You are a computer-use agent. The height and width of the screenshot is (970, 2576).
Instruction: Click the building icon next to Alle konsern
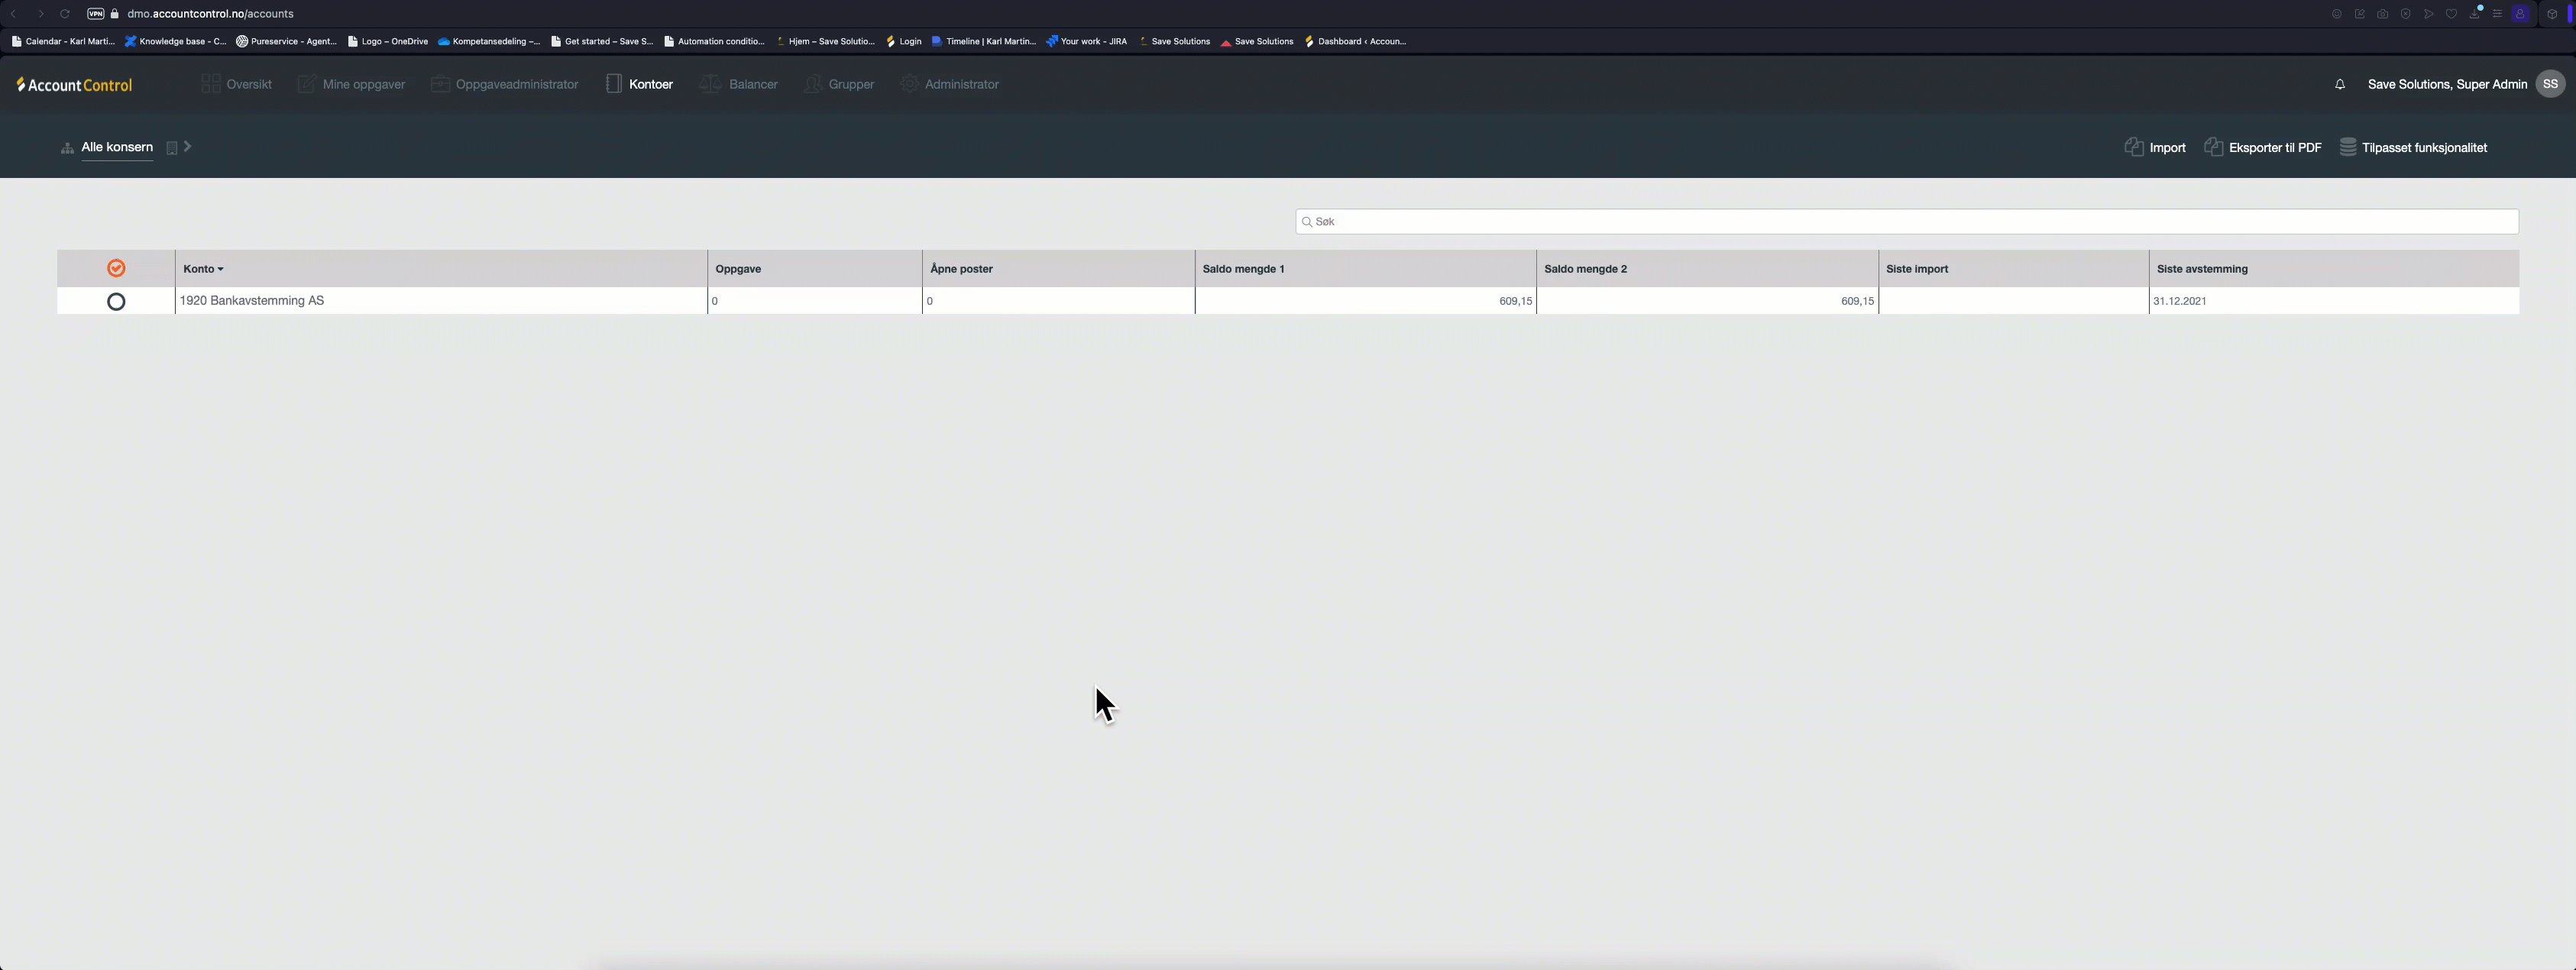pyautogui.click(x=172, y=147)
